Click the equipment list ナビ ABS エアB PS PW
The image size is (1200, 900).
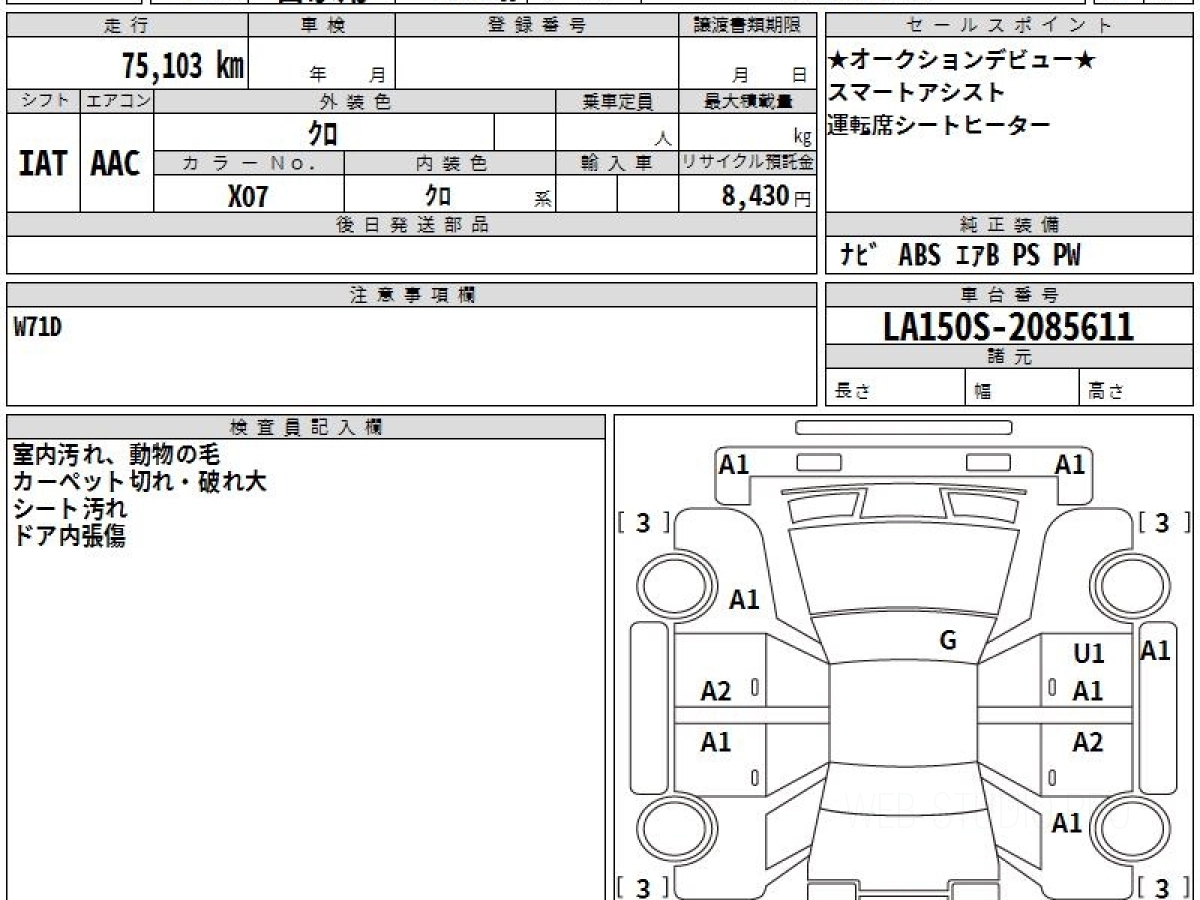959,256
